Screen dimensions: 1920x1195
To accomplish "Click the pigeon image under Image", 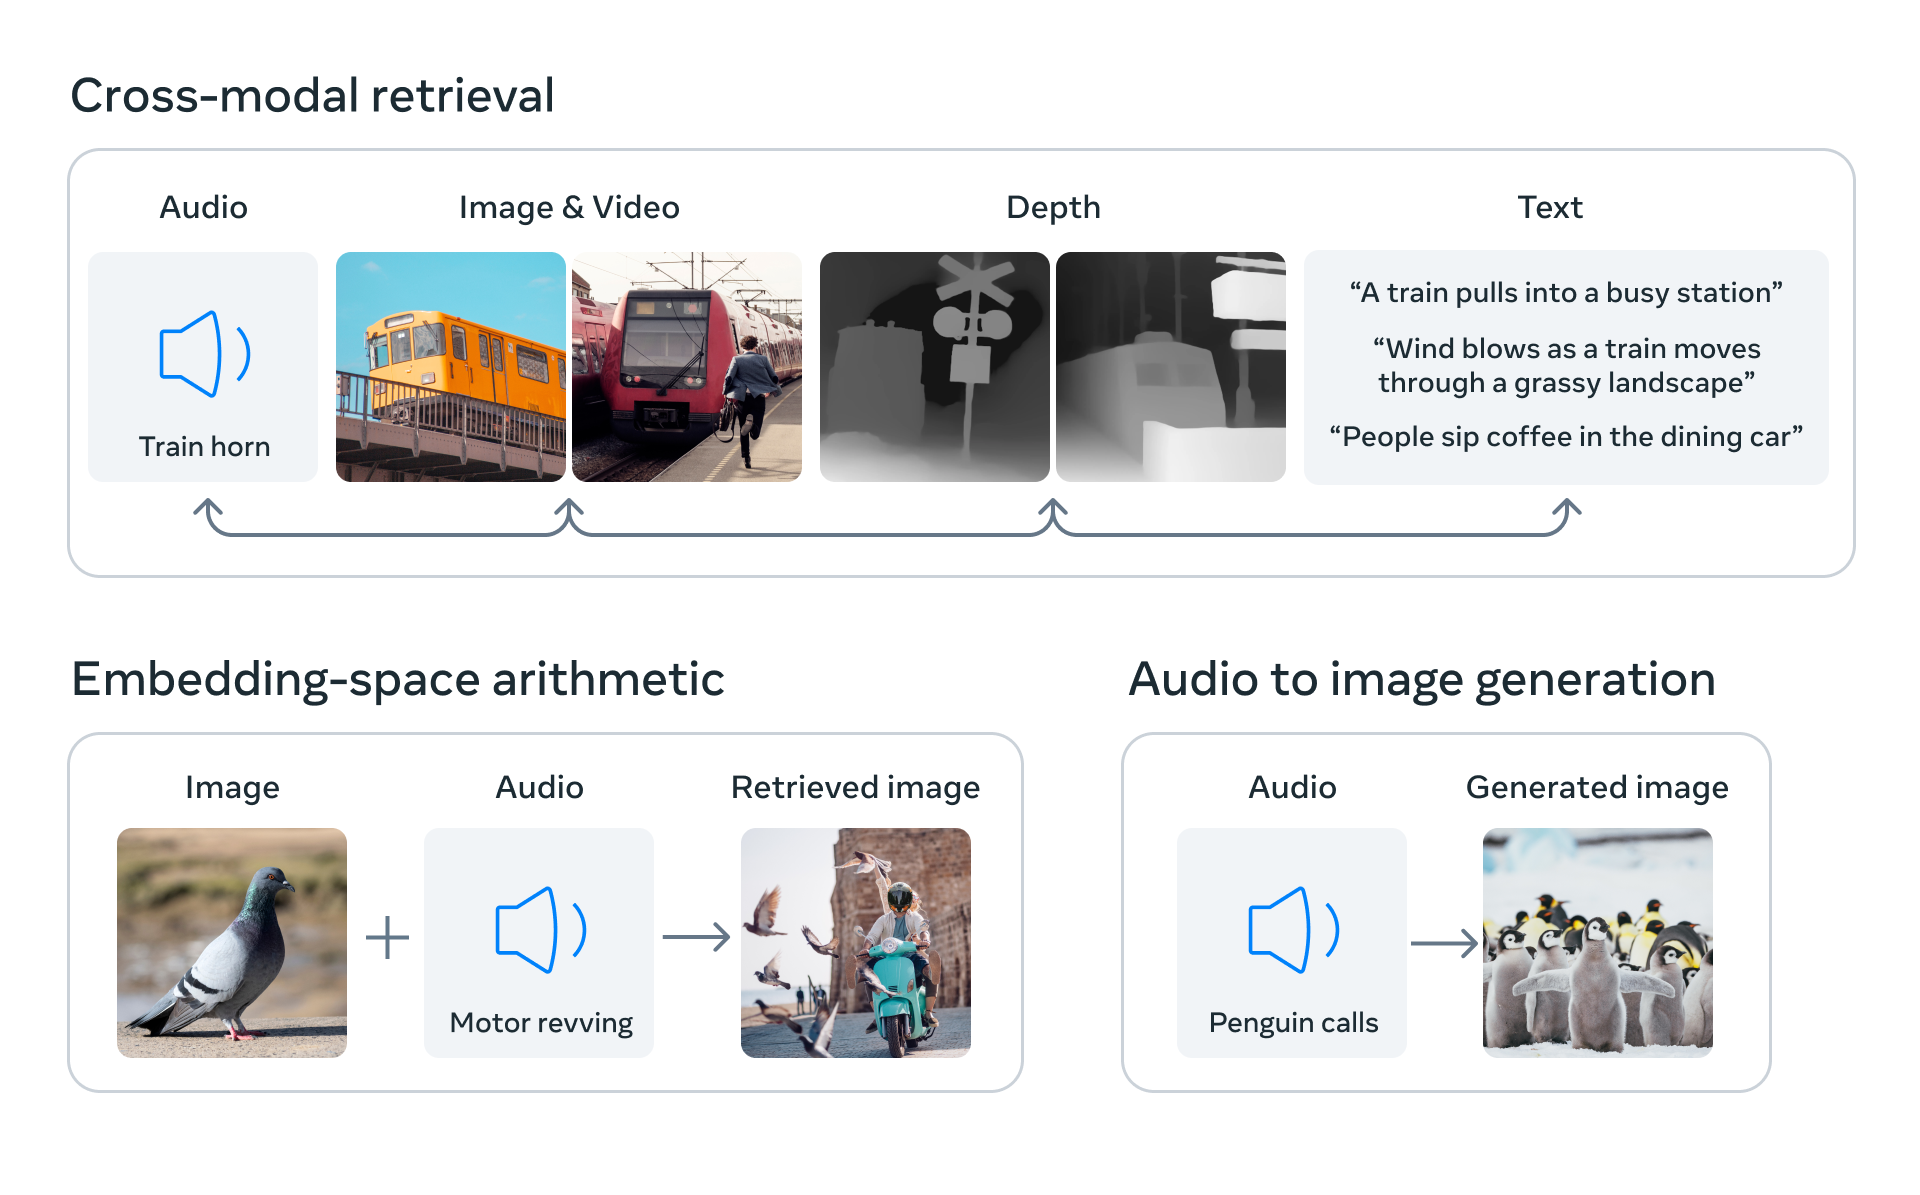I will [x=231, y=940].
